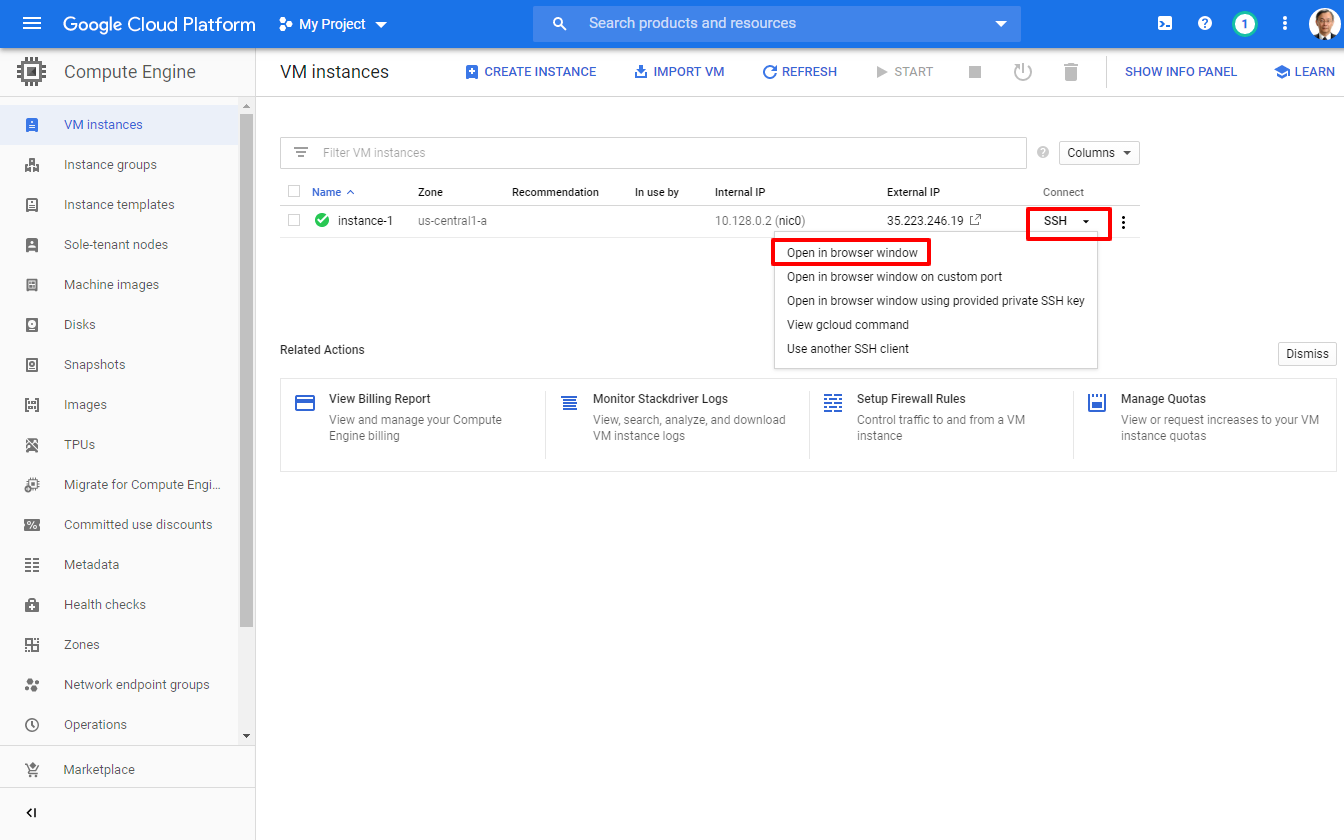Click the Operations clock icon
Viewport: 1344px width, 840px height.
coord(32,725)
